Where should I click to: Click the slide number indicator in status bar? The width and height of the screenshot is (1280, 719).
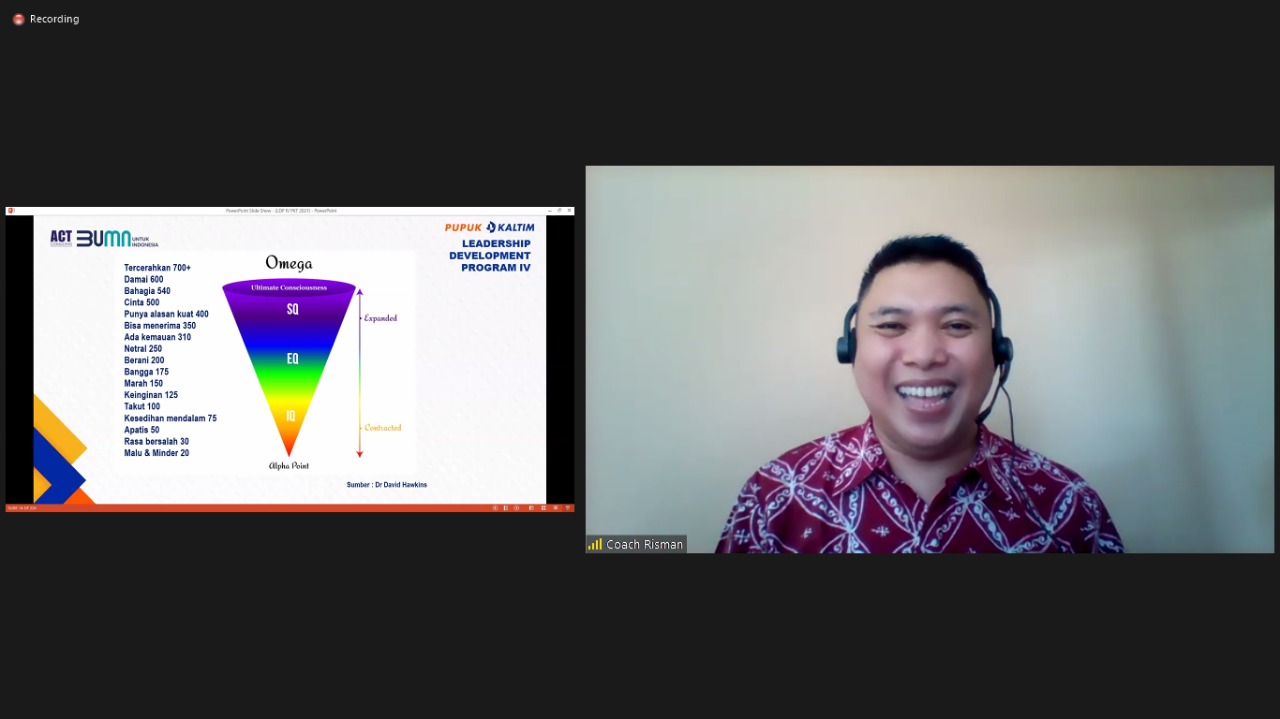click(x=22, y=508)
